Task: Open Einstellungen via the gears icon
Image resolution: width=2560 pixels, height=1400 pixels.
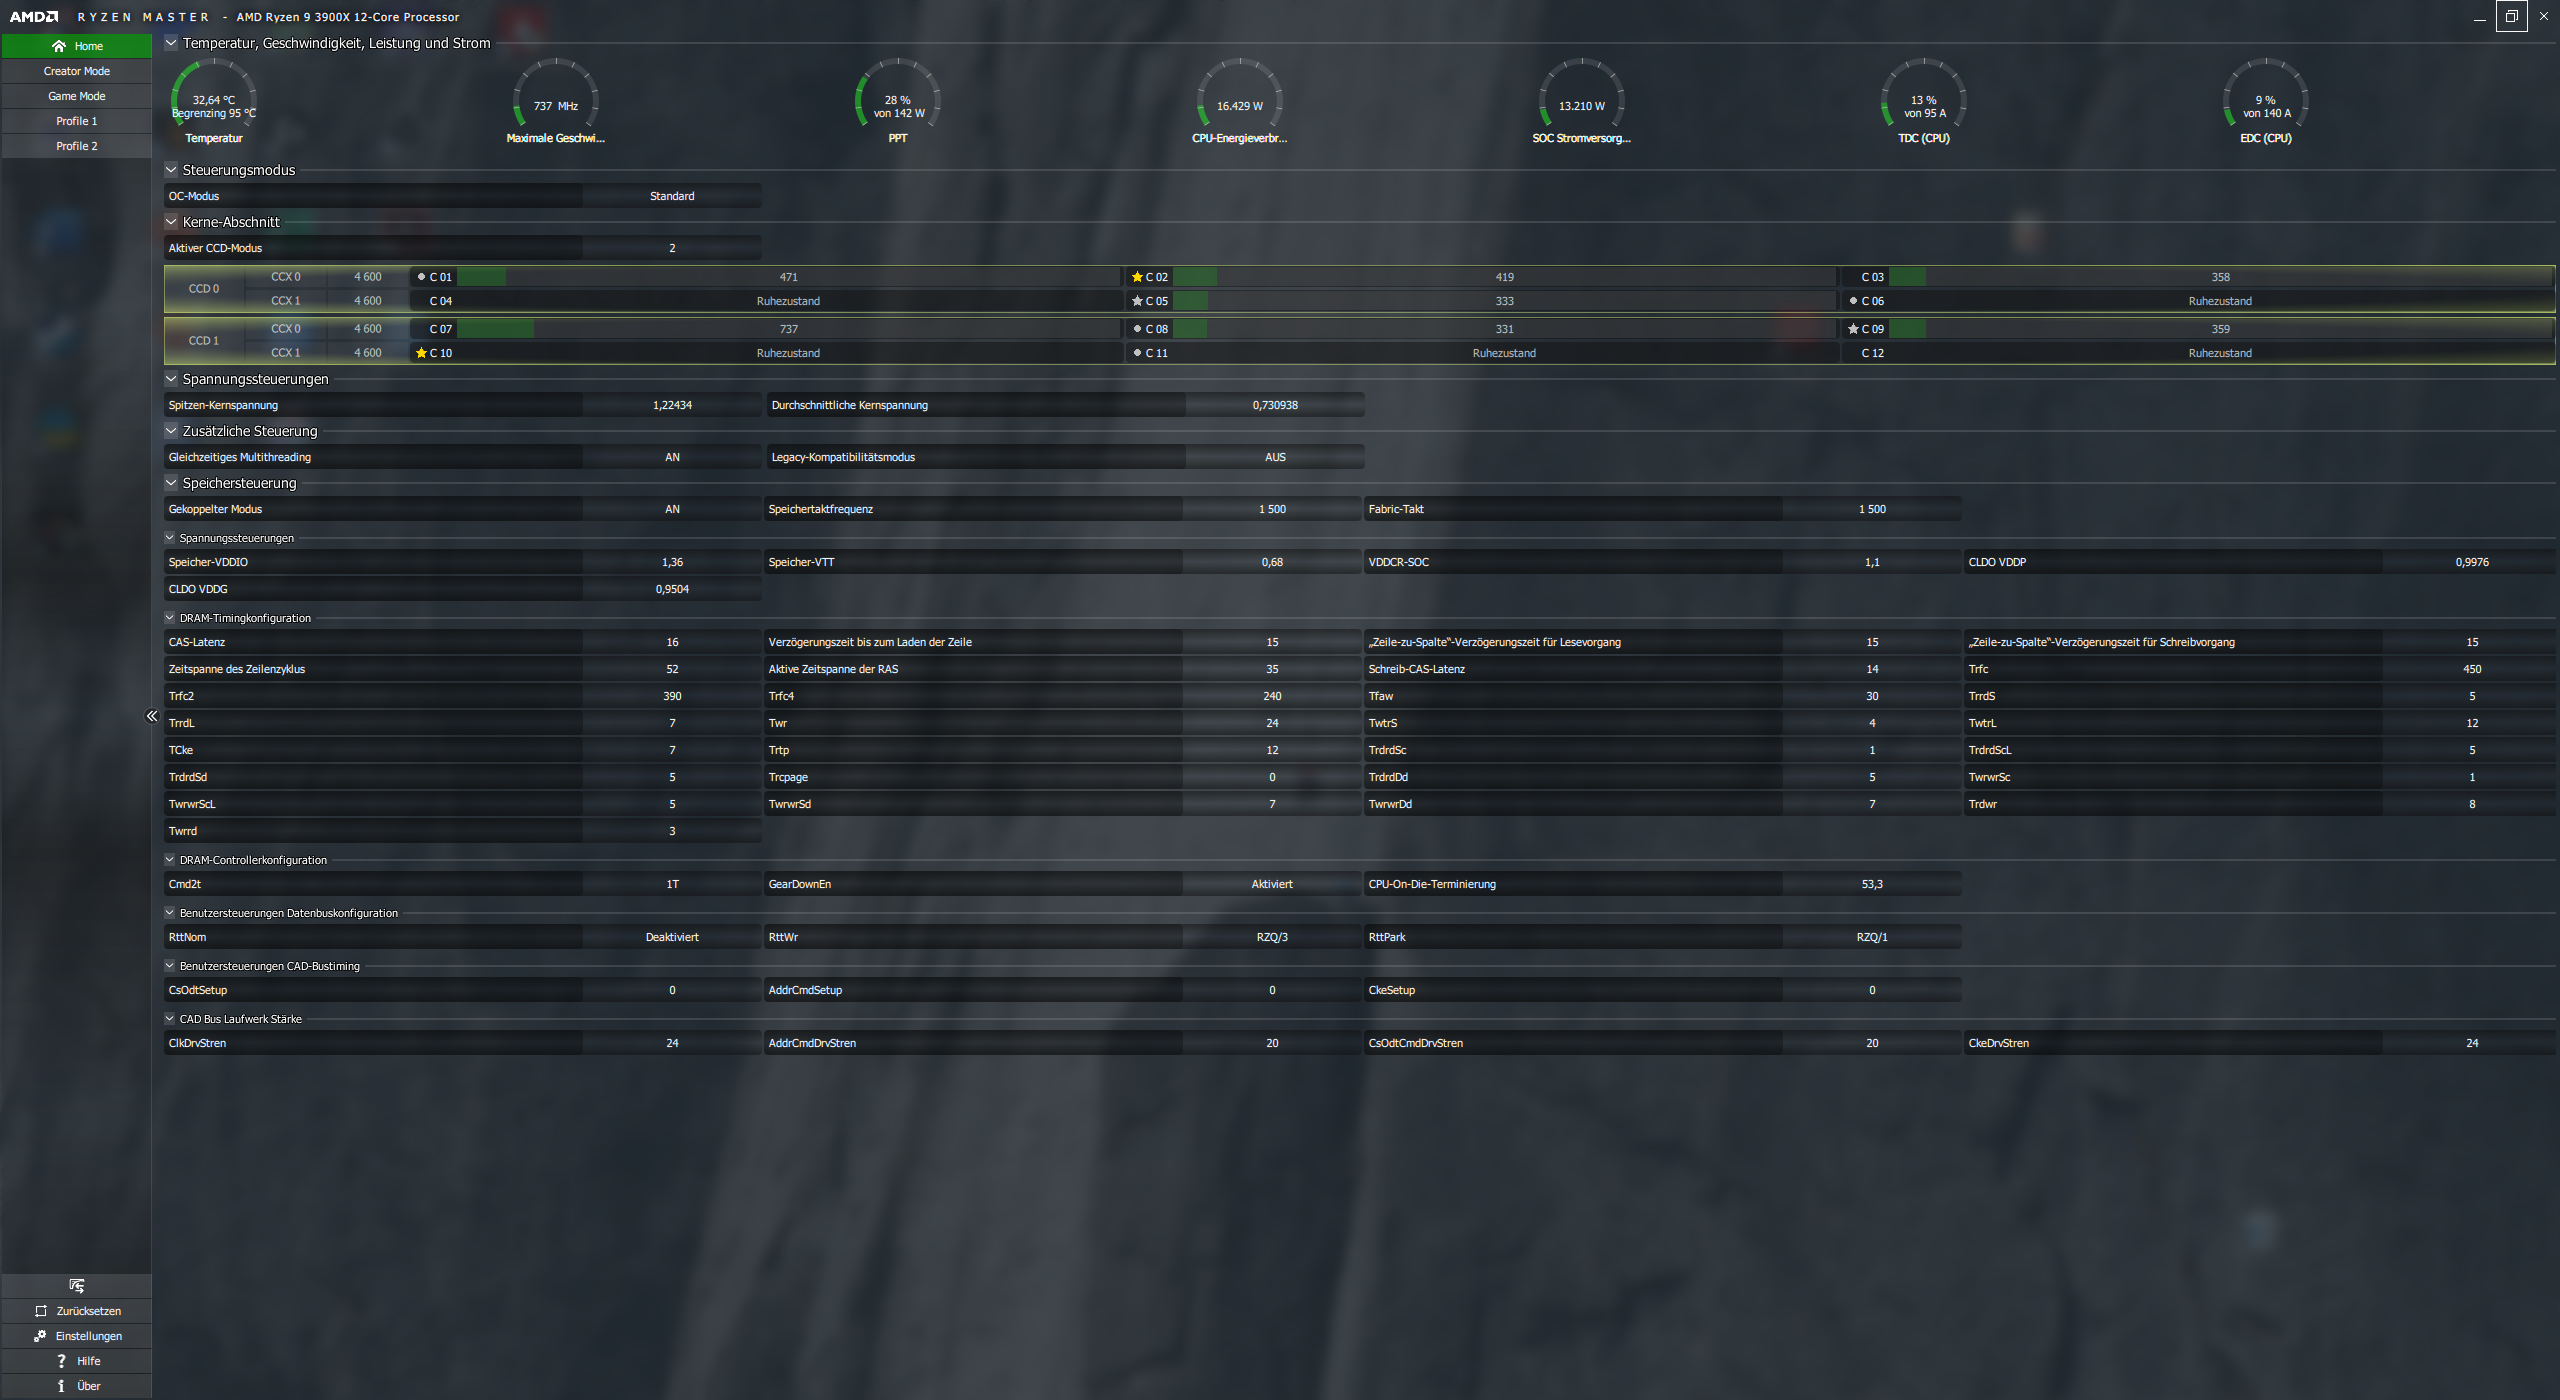Action: (x=40, y=1336)
